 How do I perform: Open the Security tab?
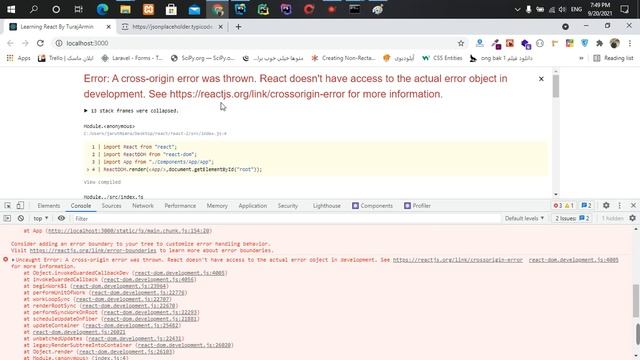pyautogui.click(x=288, y=206)
